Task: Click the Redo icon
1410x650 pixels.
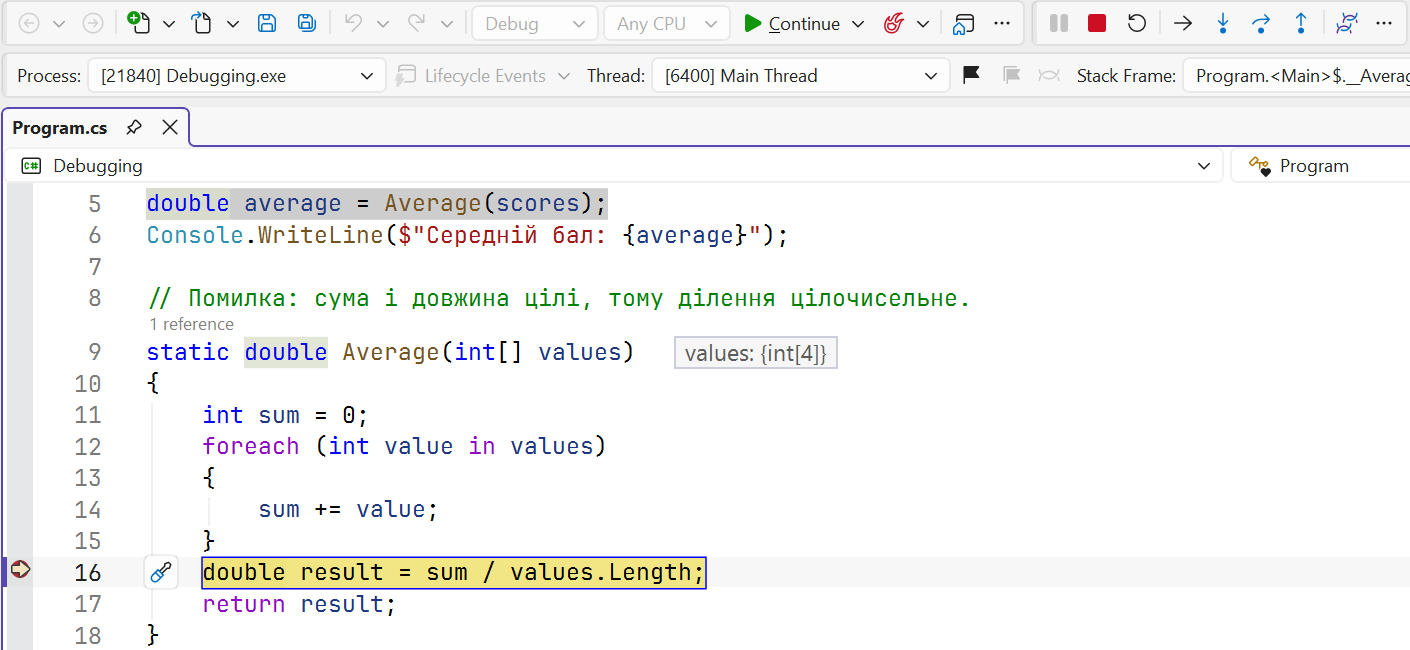Action: pyautogui.click(x=417, y=23)
